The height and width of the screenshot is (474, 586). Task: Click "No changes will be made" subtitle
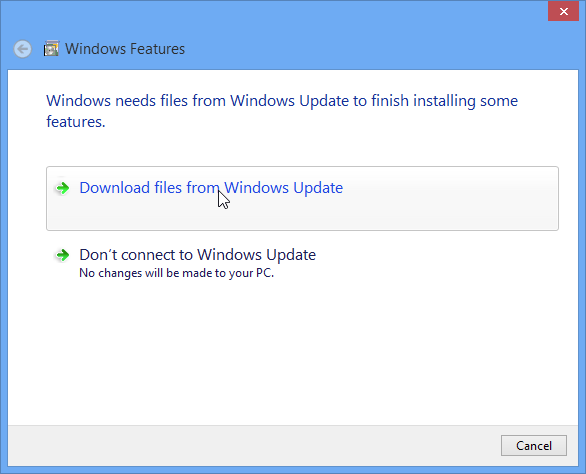(x=176, y=273)
